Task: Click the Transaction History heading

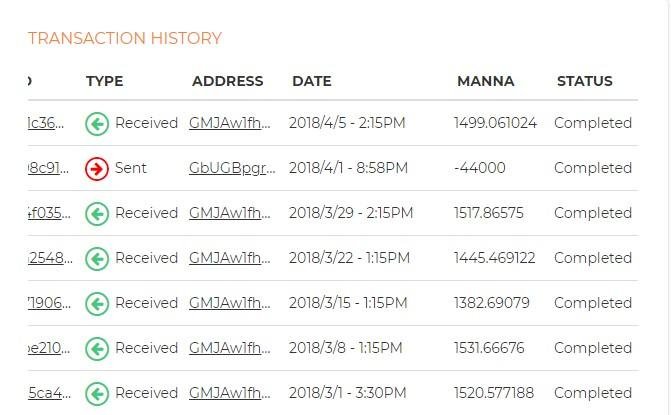Action: (125, 39)
